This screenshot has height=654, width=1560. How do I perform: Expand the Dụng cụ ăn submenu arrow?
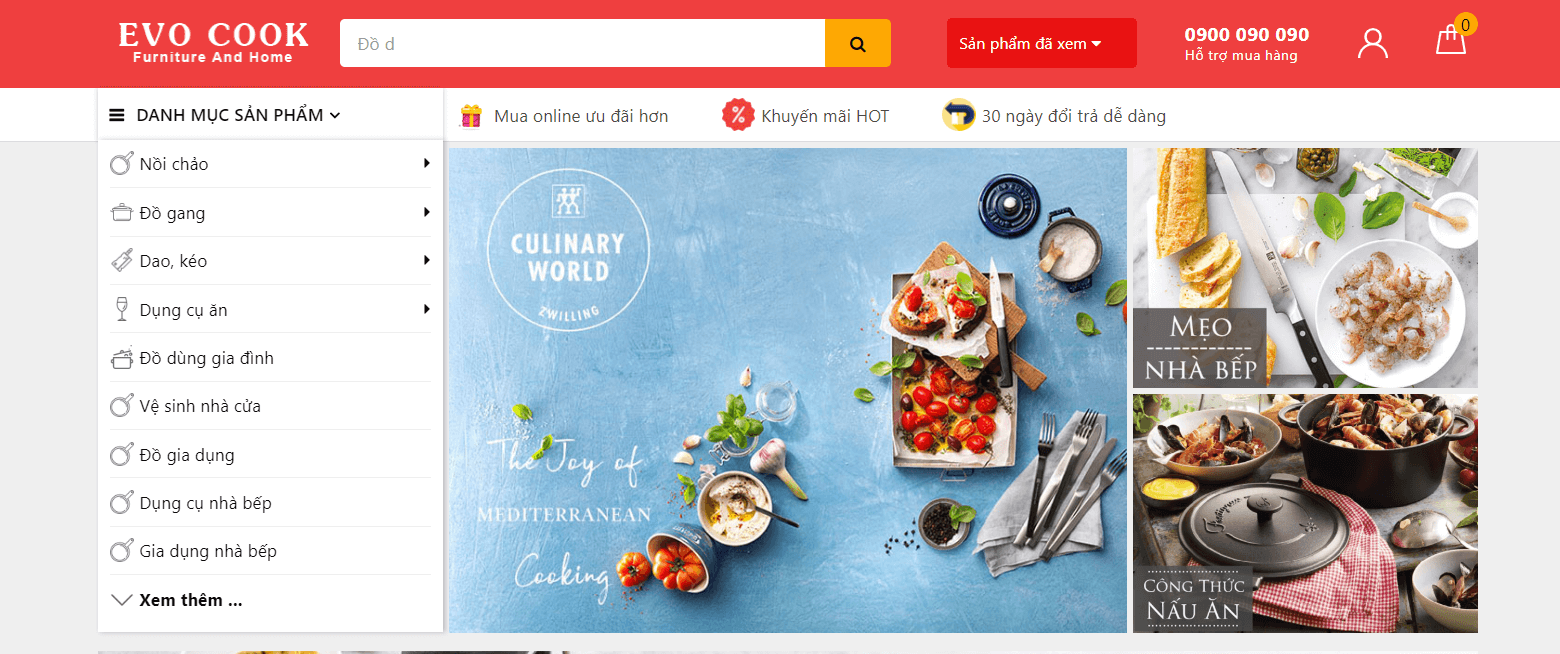427,309
